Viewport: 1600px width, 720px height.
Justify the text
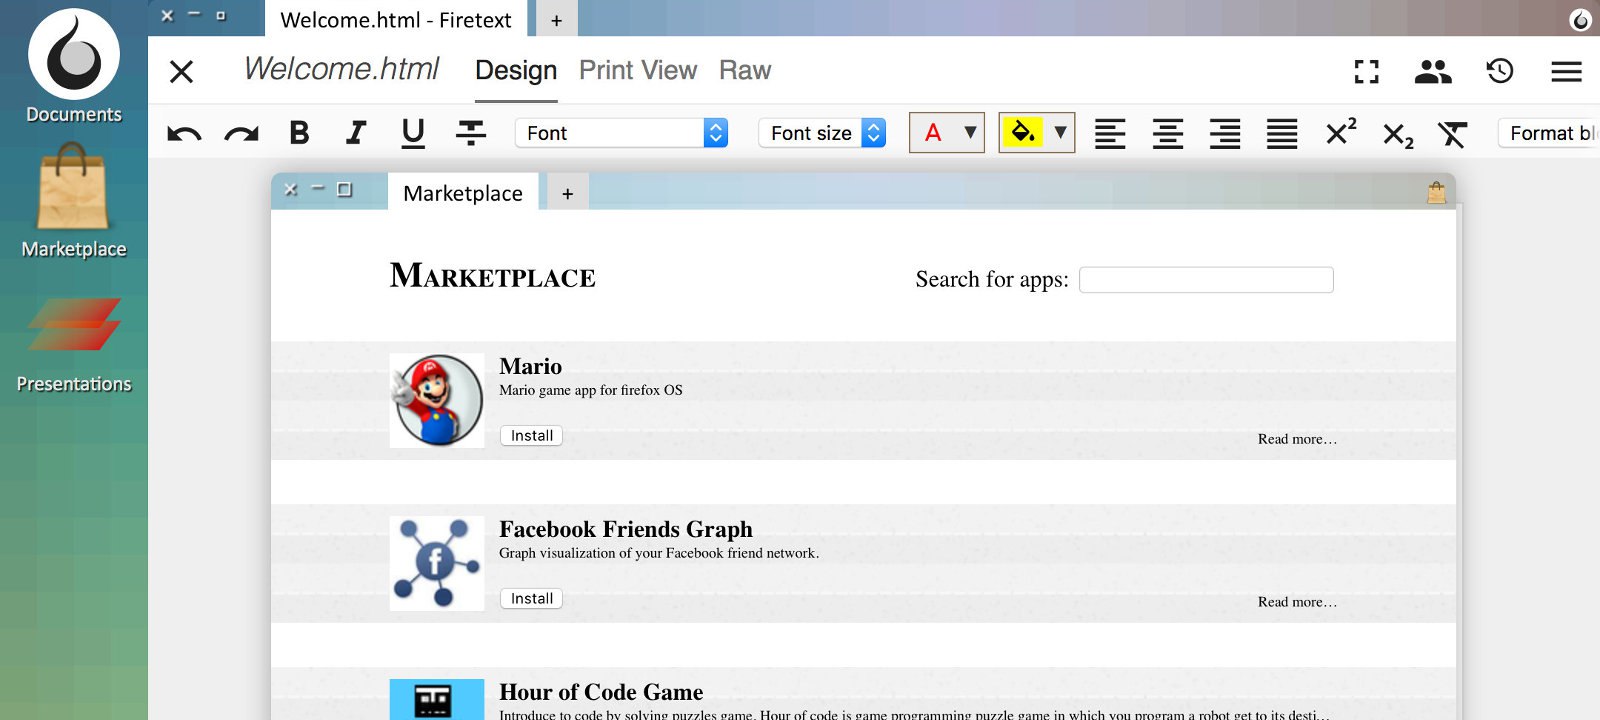tap(1282, 133)
